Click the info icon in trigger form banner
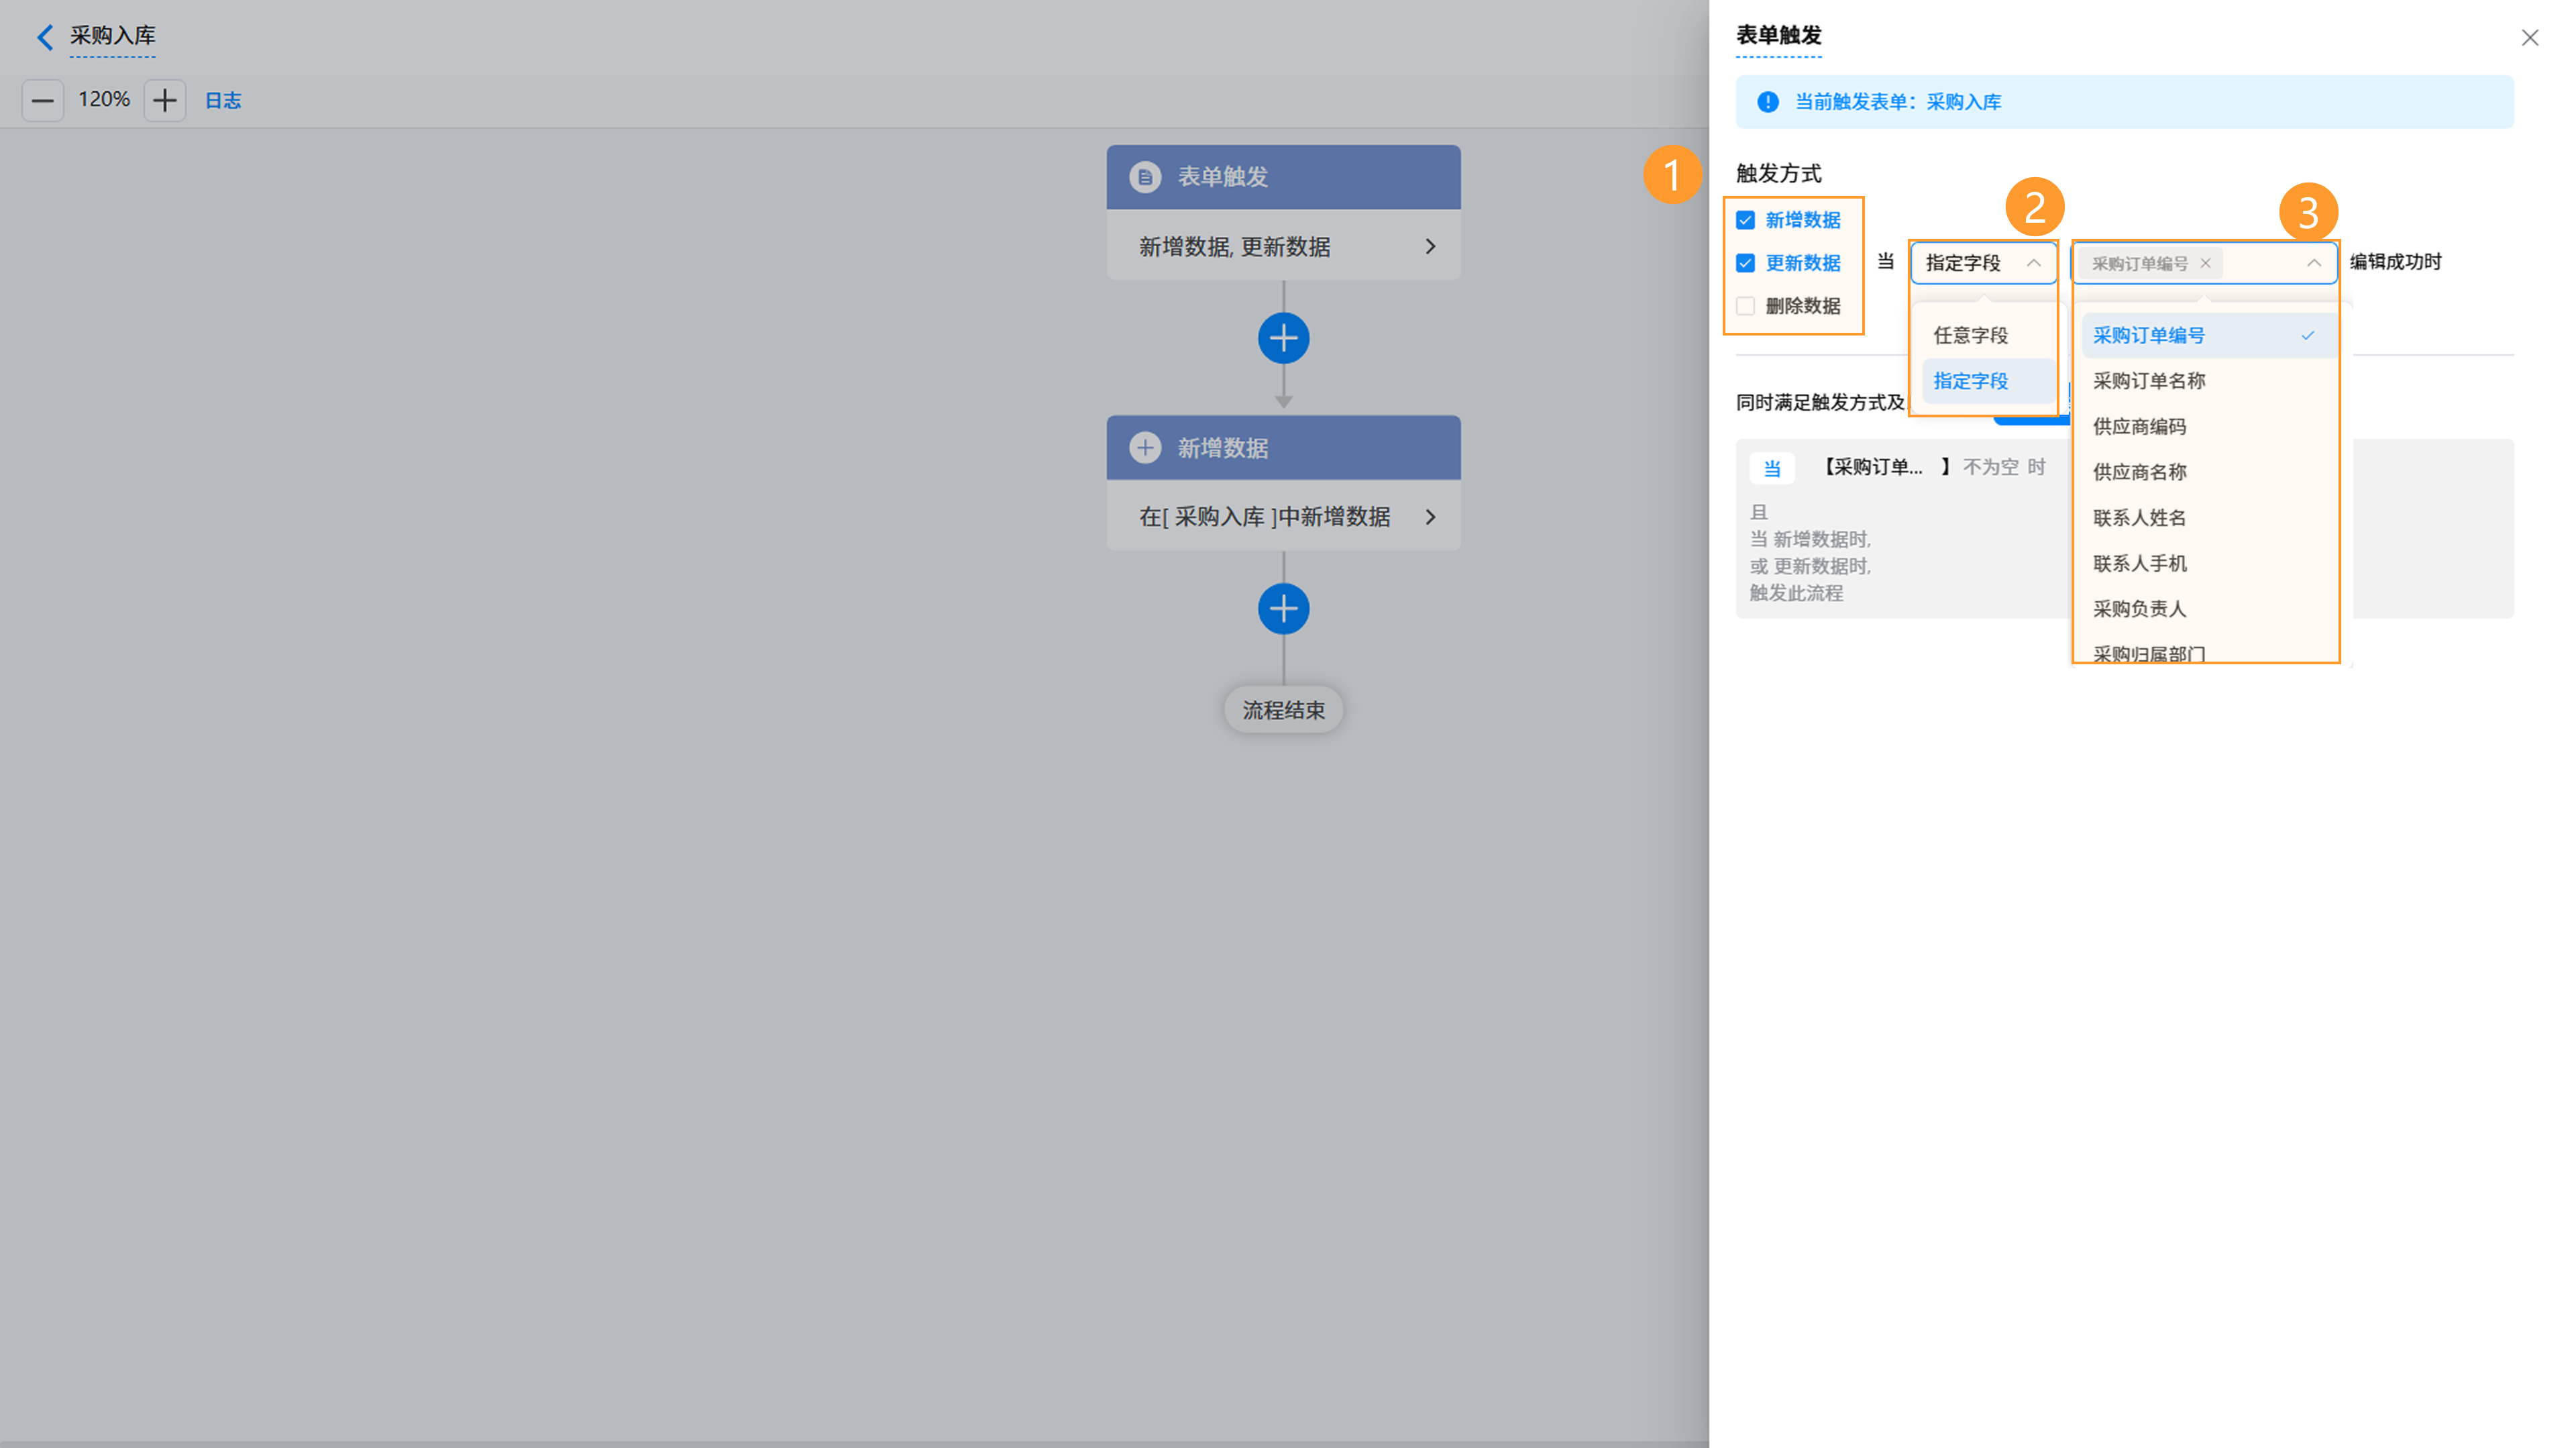The width and height of the screenshot is (2576, 1448). pos(1767,102)
